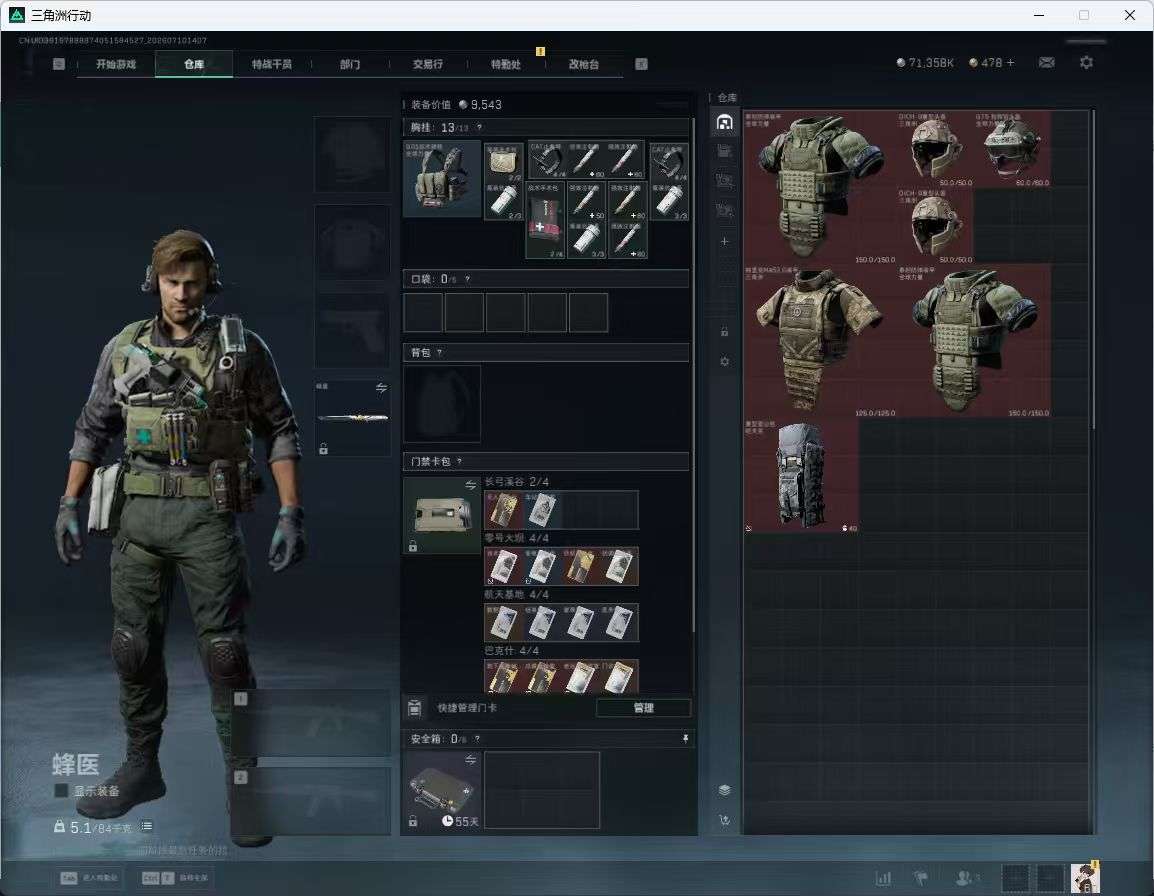Click the stacked layers sort icon
Screen dimensions: 1154x896
pyautogui.click(x=724, y=790)
